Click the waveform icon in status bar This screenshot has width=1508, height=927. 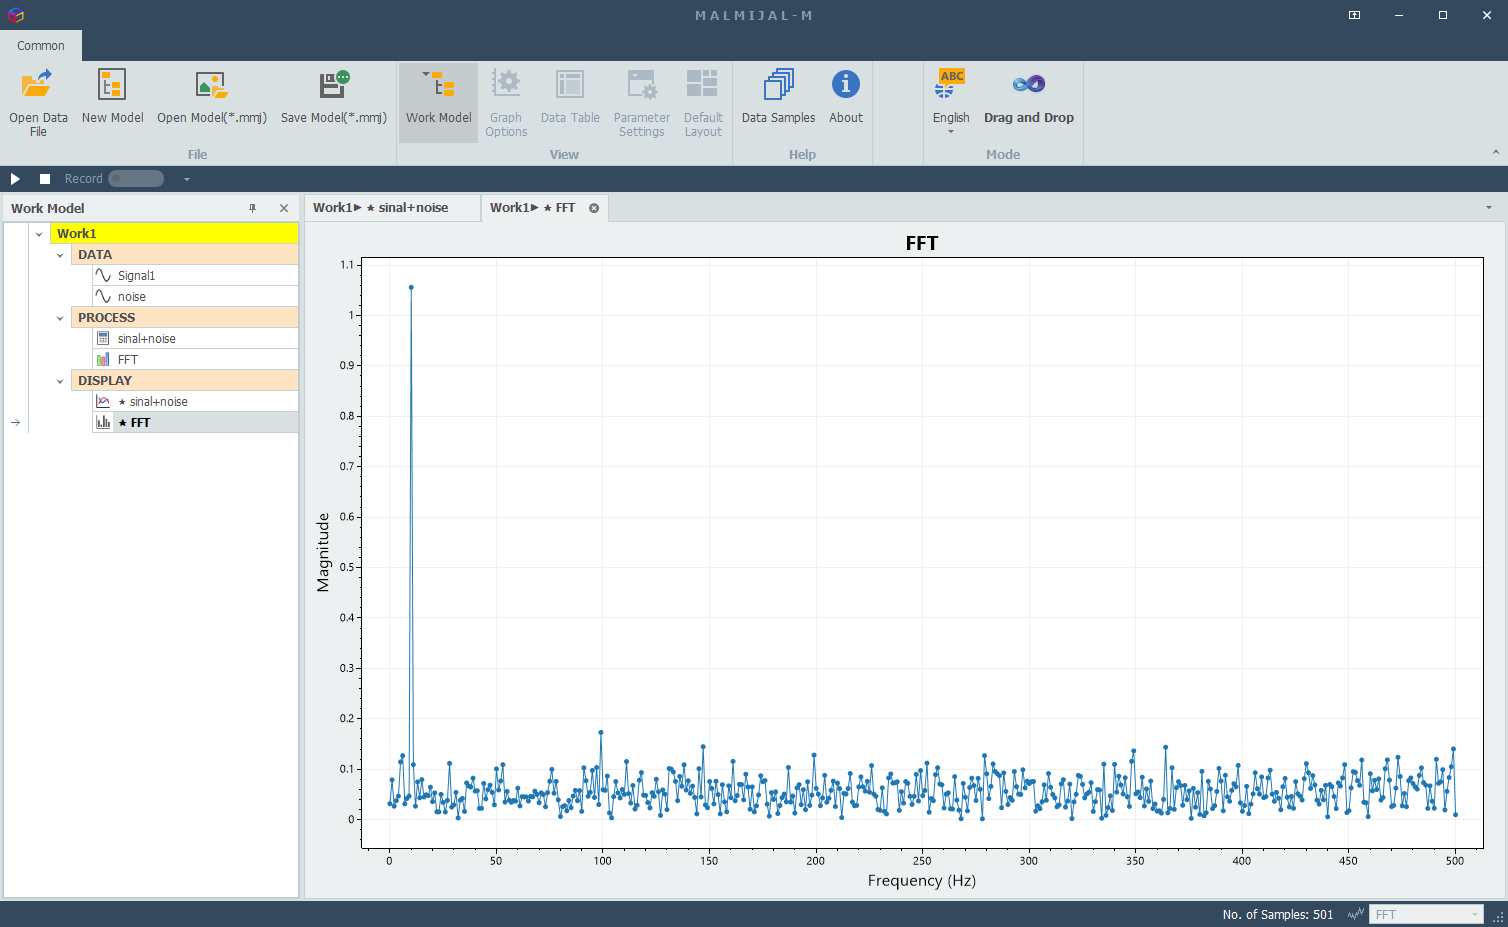[x=1356, y=914]
